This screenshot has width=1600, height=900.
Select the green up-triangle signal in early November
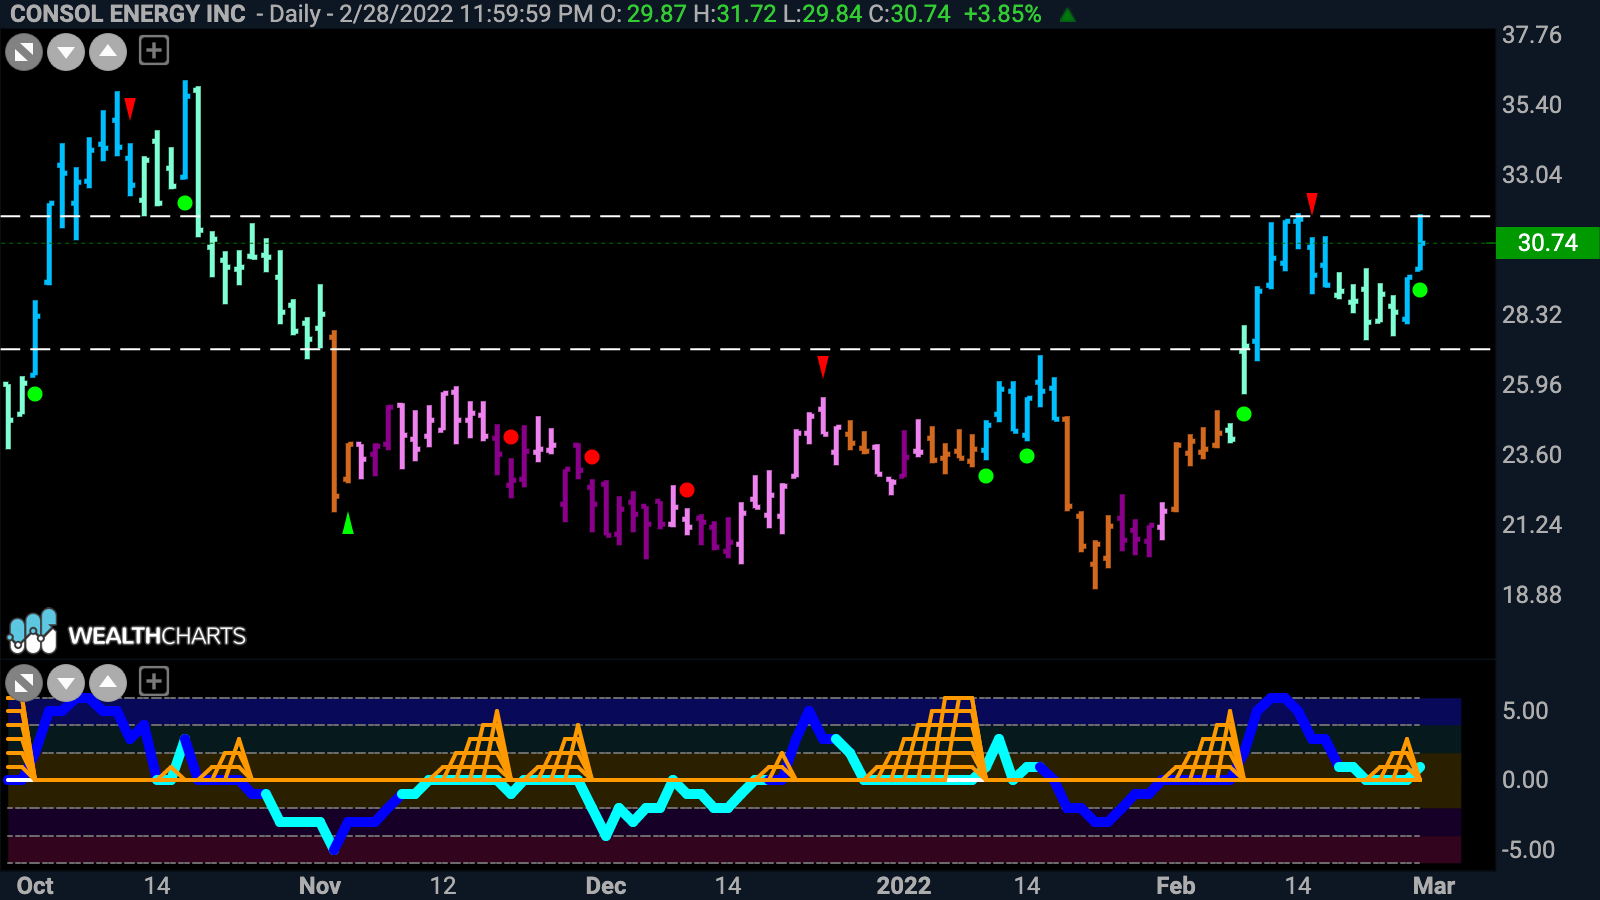(348, 523)
